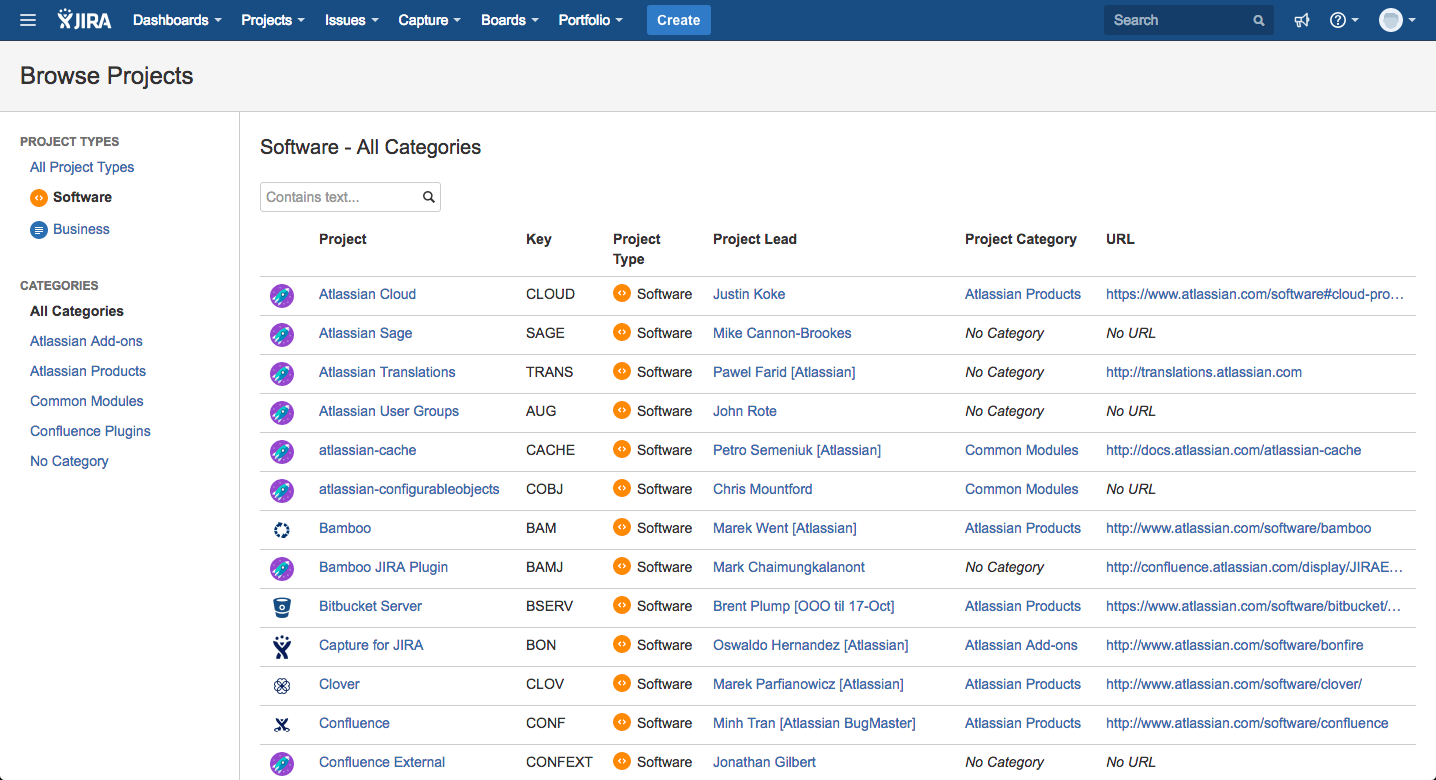Open the Atlassian Cloud project link
This screenshot has width=1436, height=780.
point(367,294)
